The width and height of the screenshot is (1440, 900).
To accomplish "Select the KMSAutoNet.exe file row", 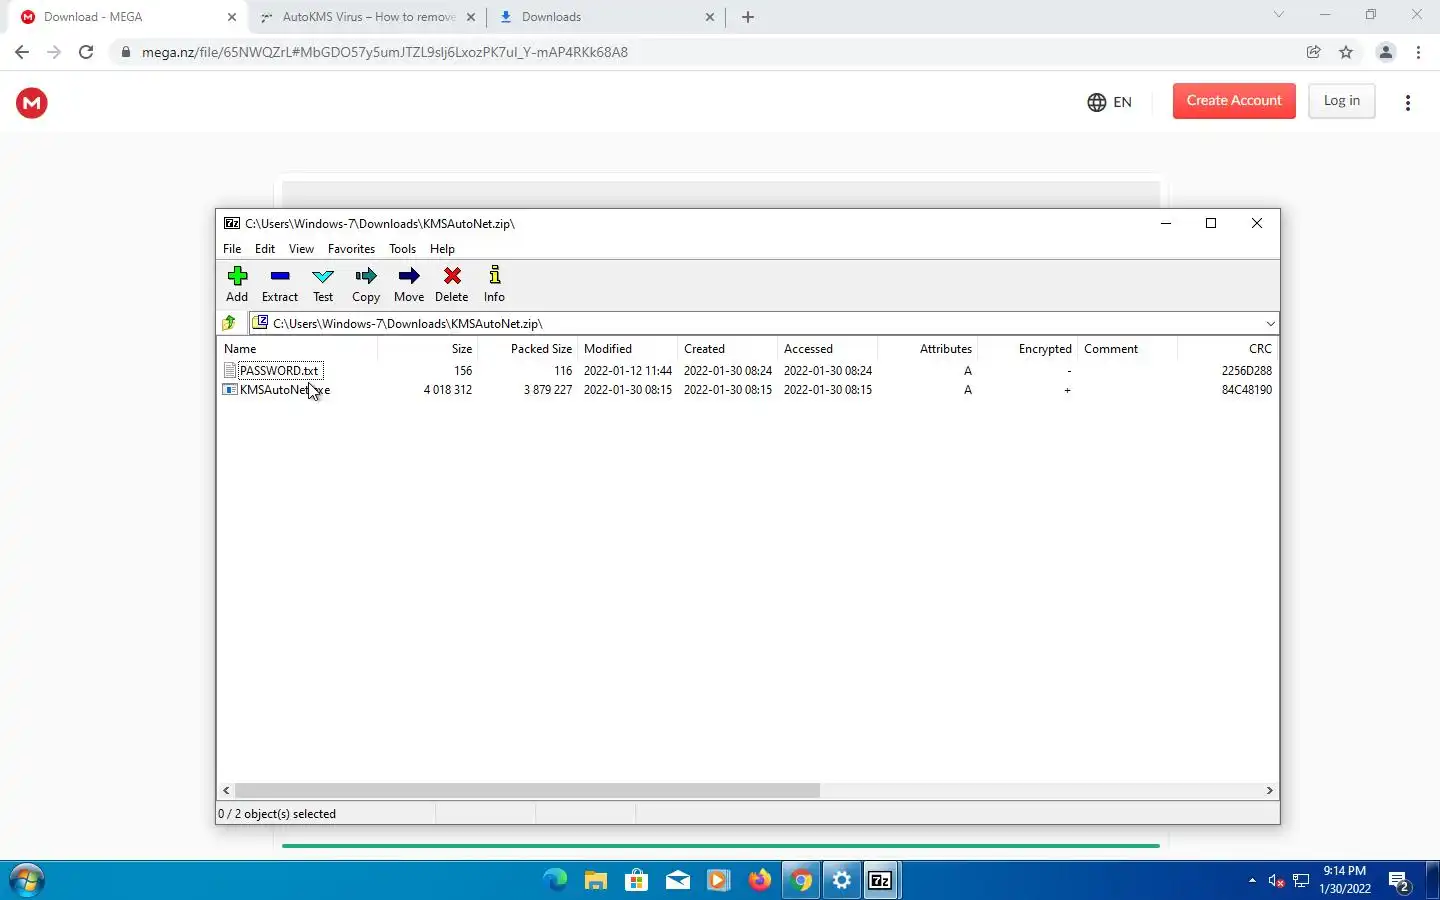I will click(x=748, y=390).
